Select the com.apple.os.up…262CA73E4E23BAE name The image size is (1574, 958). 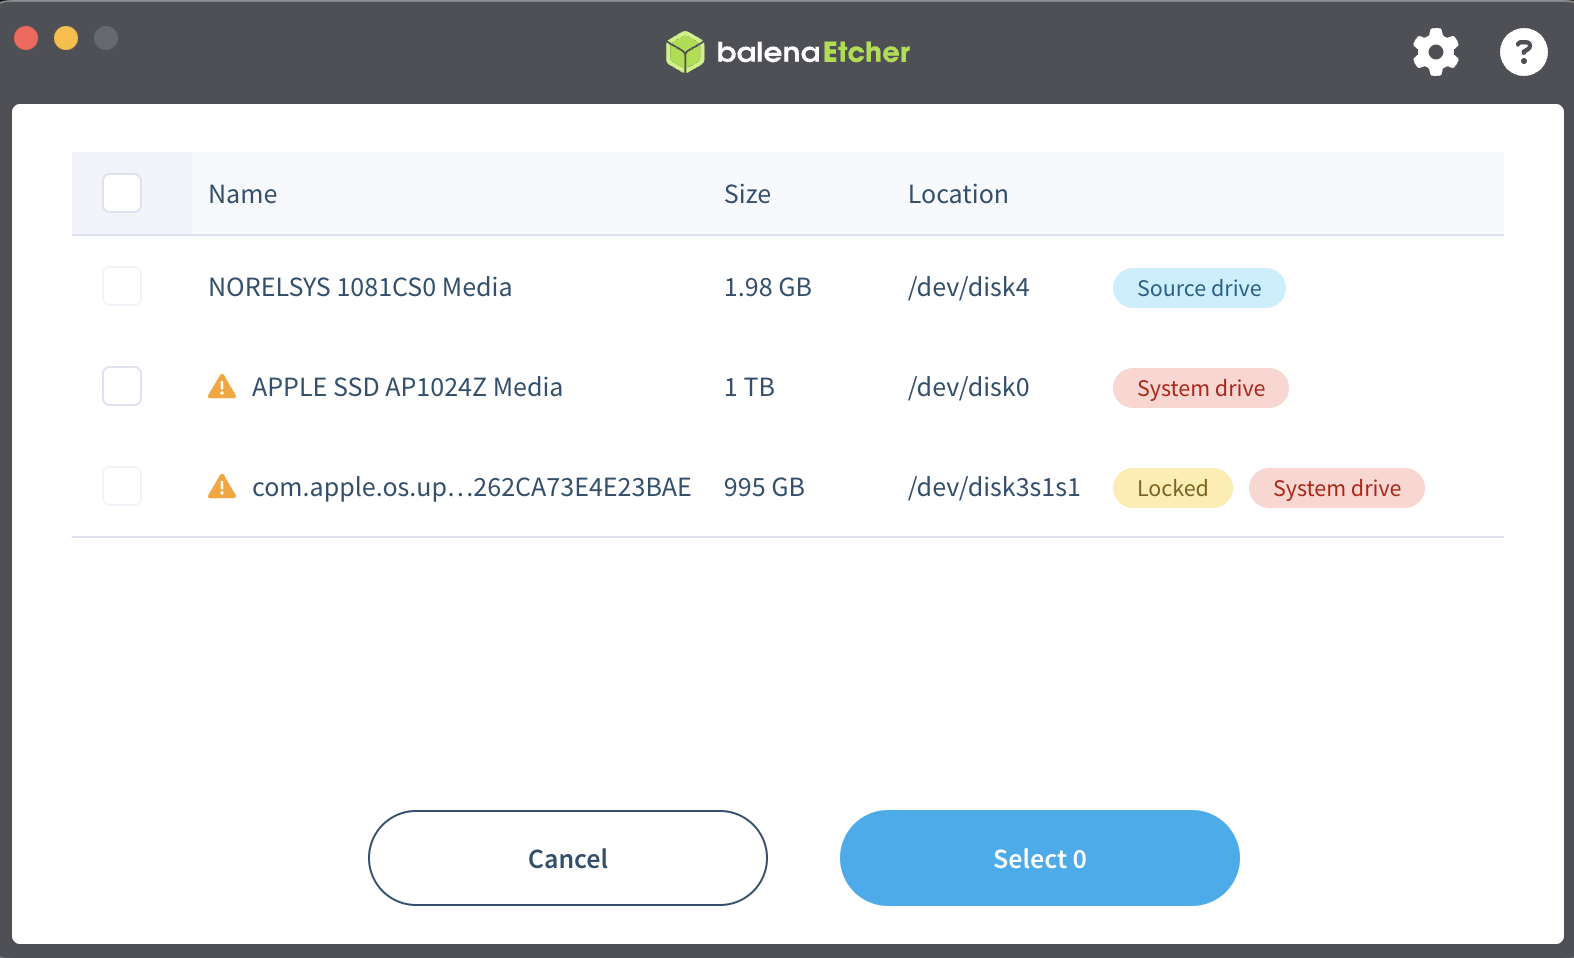tap(471, 487)
